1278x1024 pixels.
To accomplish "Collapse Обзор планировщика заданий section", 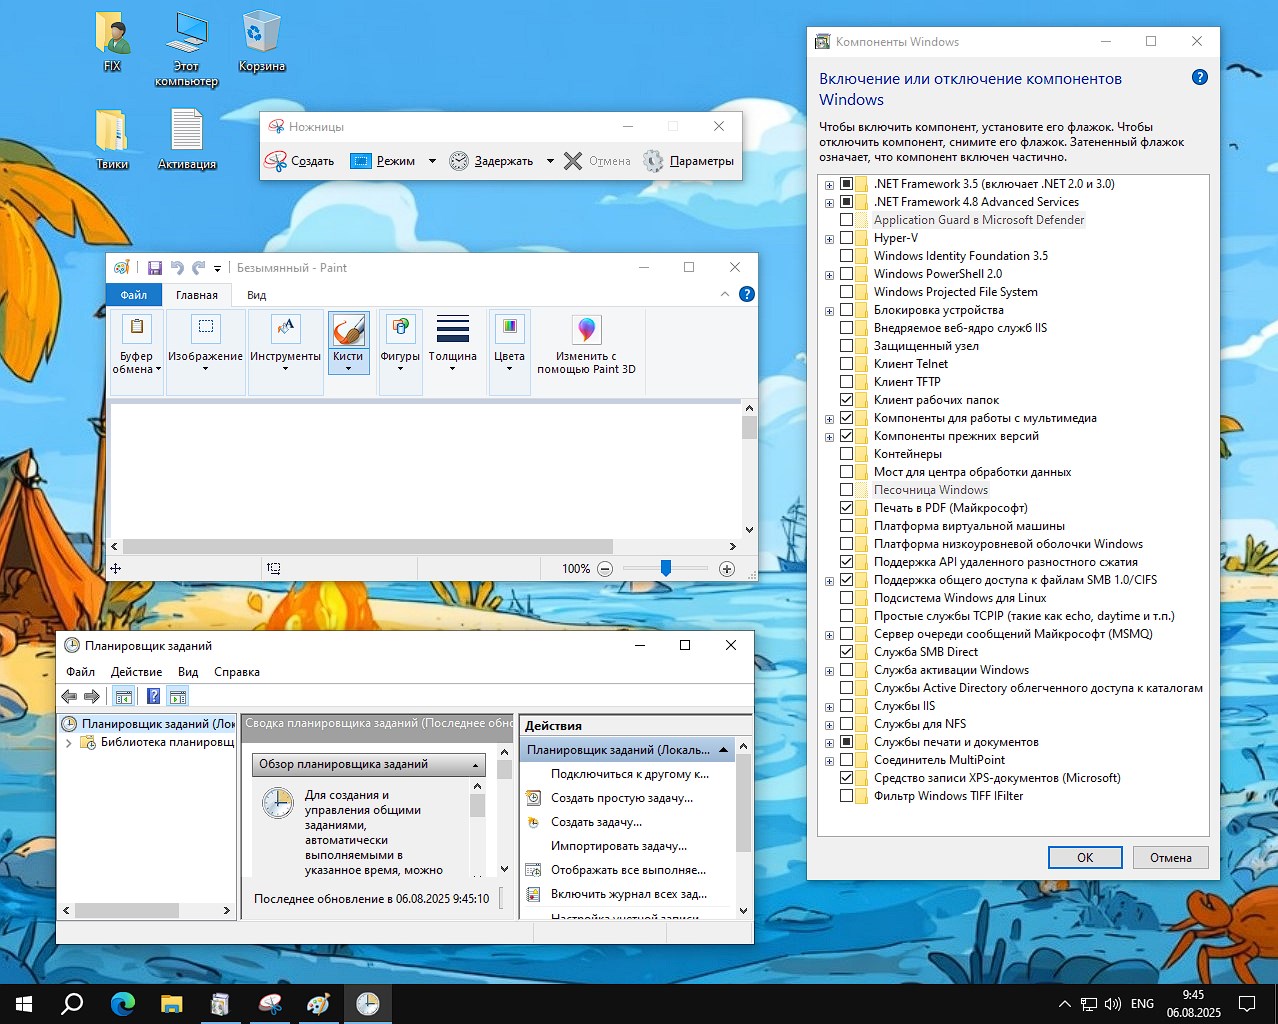I will 476,765.
